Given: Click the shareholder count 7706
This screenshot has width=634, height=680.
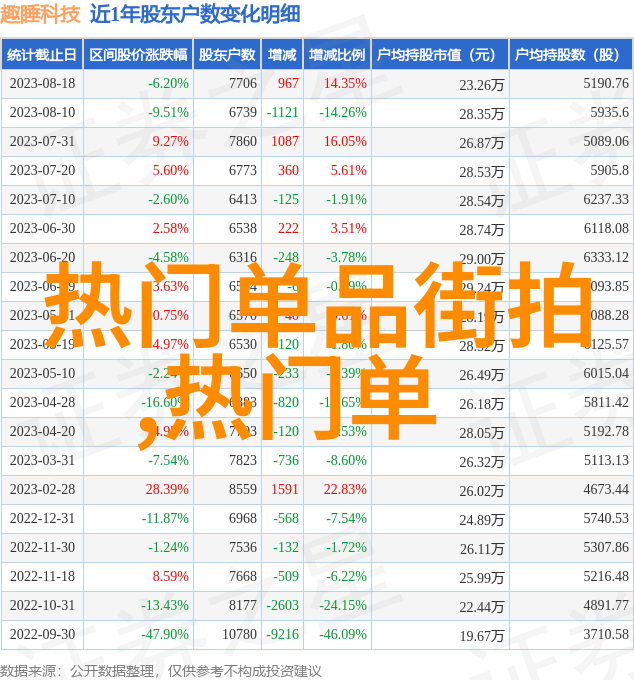Looking at the screenshot, I should coord(243,83).
